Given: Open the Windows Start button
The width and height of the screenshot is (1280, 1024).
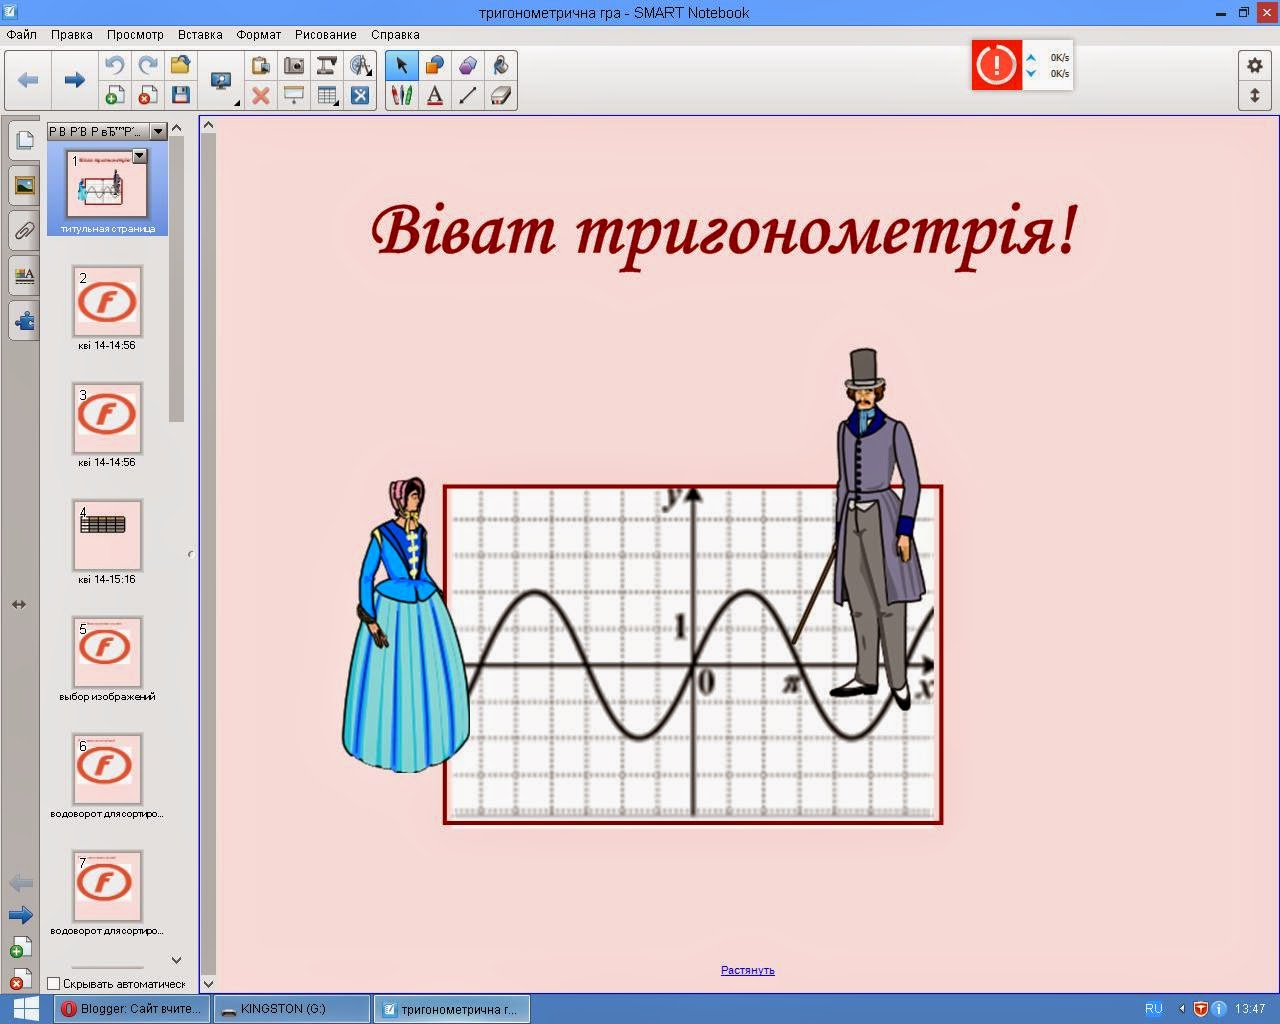Looking at the screenshot, I should 25,1008.
